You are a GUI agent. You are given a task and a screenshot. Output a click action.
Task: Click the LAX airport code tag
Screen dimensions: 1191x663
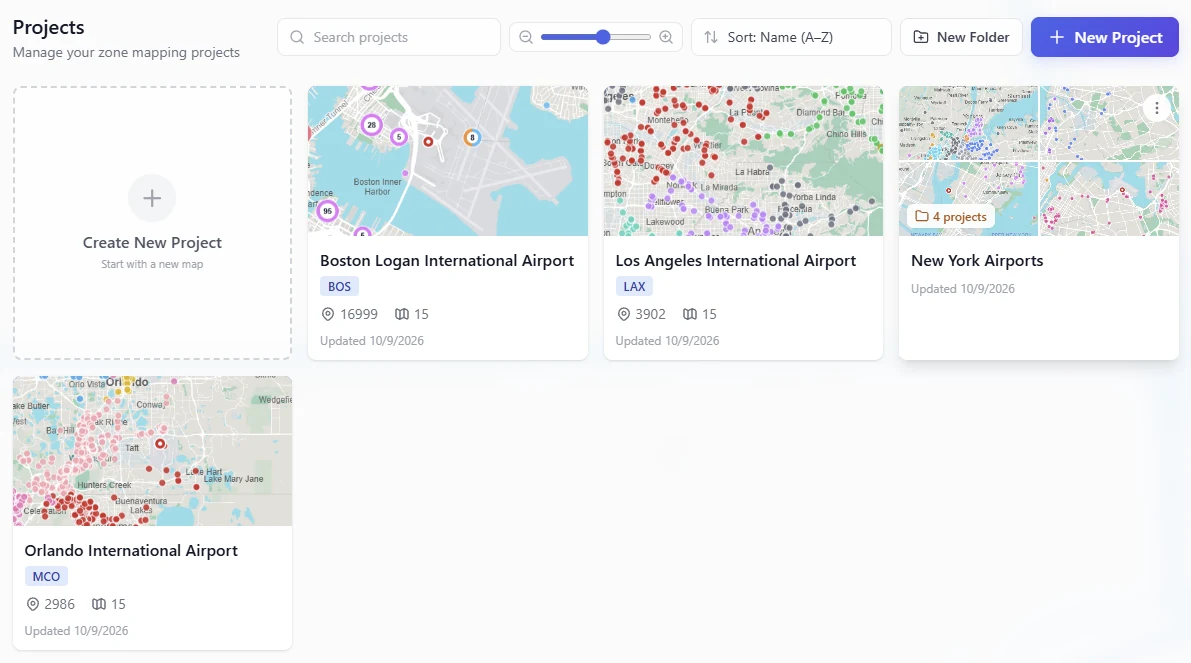pyautogui.click(x=634, y=286)
